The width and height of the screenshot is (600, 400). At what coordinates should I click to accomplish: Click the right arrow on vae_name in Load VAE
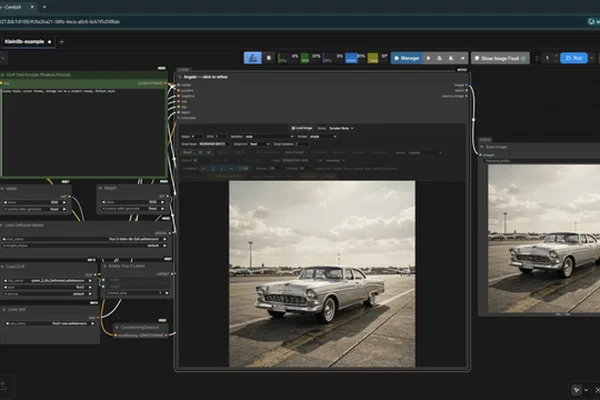pyautogui.click(x=92, y=324)
